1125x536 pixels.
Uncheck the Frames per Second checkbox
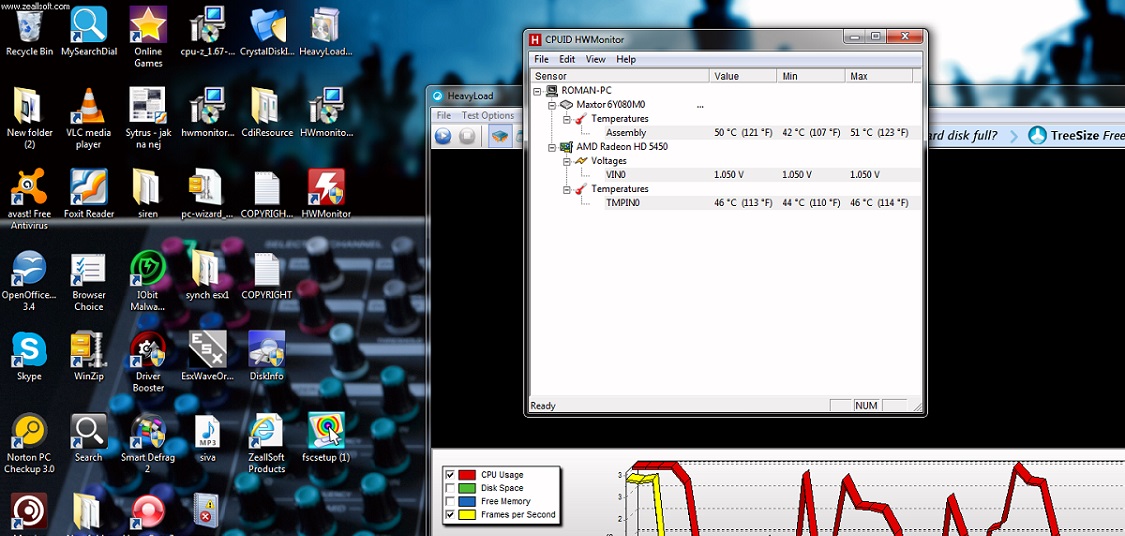pos(450,514)
